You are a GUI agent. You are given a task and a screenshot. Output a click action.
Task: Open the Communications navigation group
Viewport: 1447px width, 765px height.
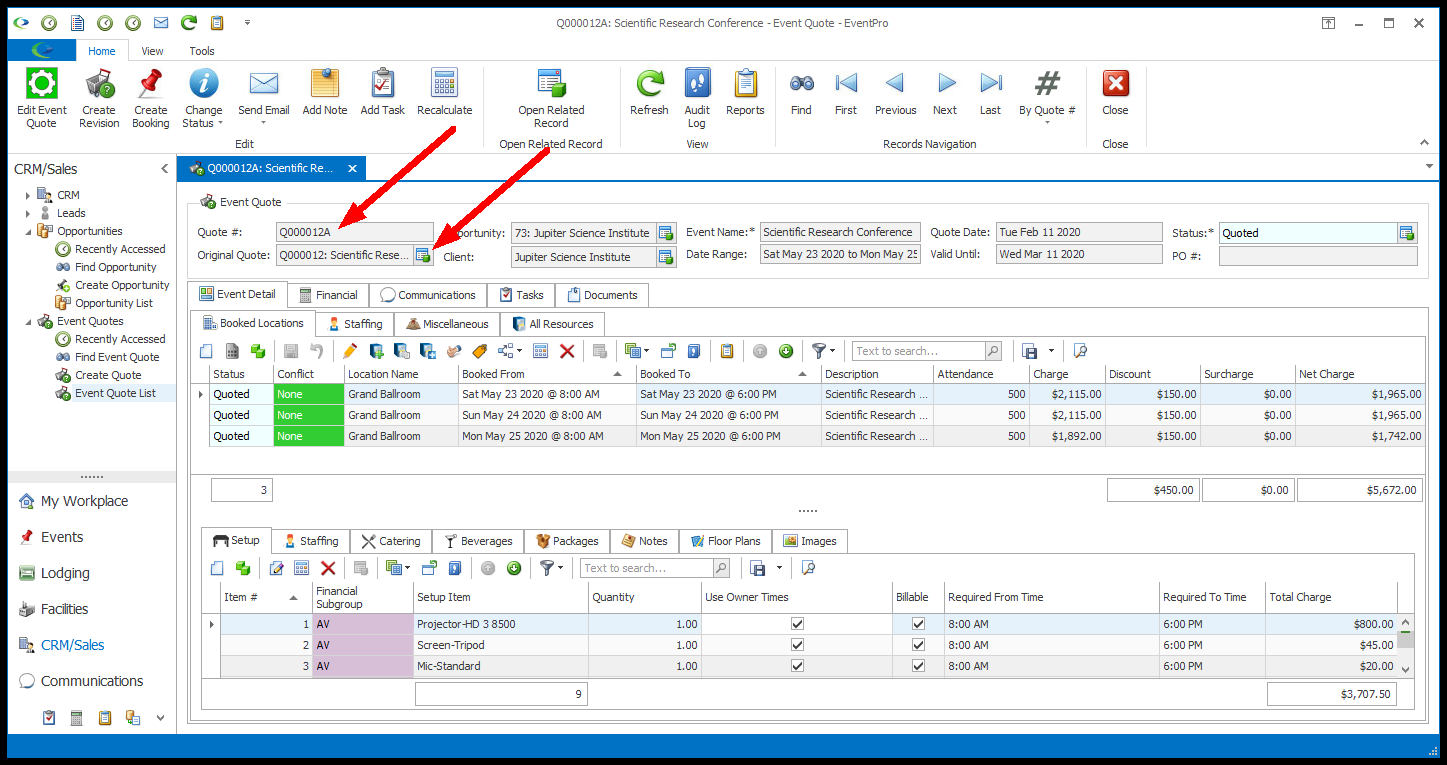(x=92, y=681)
